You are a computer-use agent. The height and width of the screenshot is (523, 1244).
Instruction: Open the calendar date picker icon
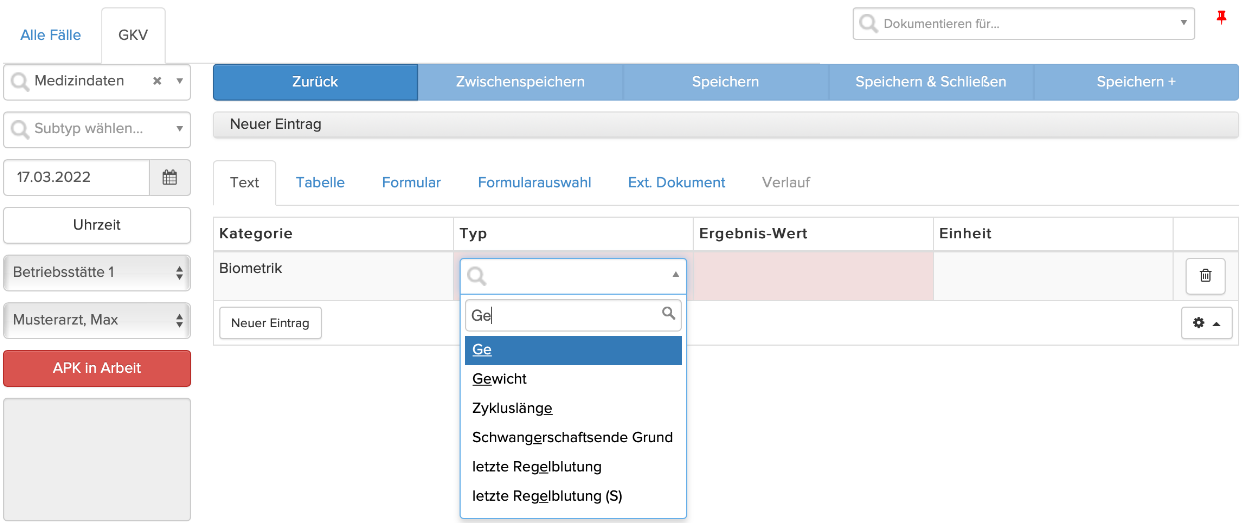click(170, 177)
